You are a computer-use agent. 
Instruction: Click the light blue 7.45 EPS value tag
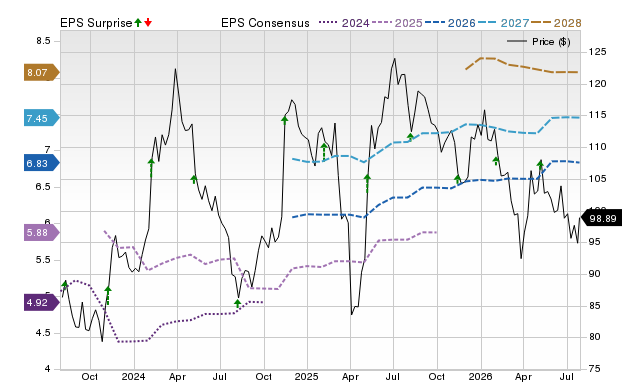[42, 118]
